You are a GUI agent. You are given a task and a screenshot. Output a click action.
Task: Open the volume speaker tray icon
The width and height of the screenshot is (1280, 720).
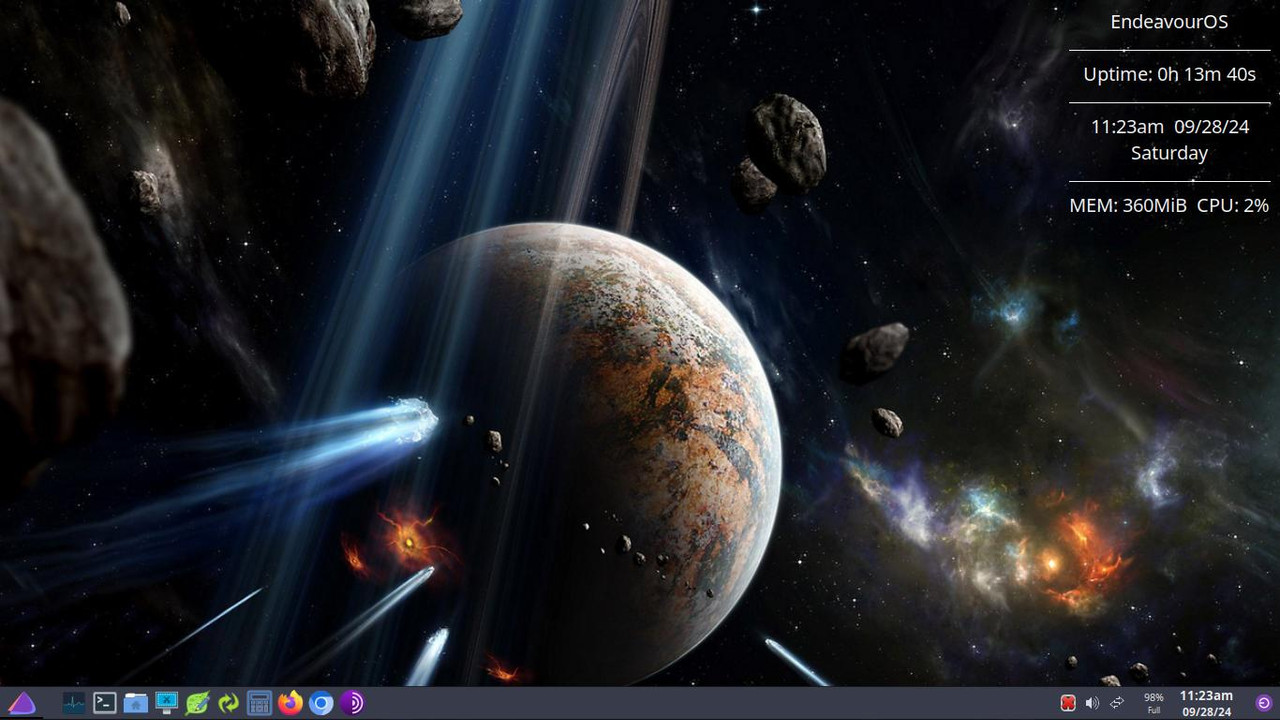1092,703
